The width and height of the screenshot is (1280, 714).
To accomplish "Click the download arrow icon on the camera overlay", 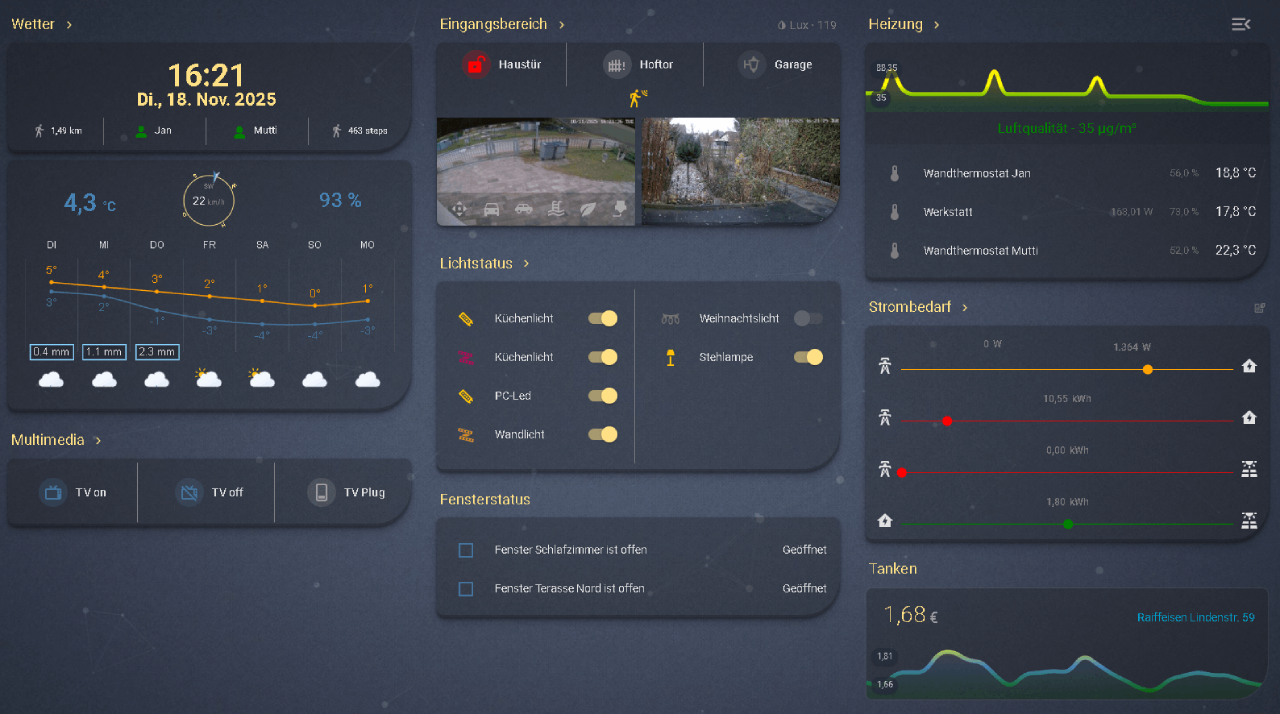I will tap(619, 209).
